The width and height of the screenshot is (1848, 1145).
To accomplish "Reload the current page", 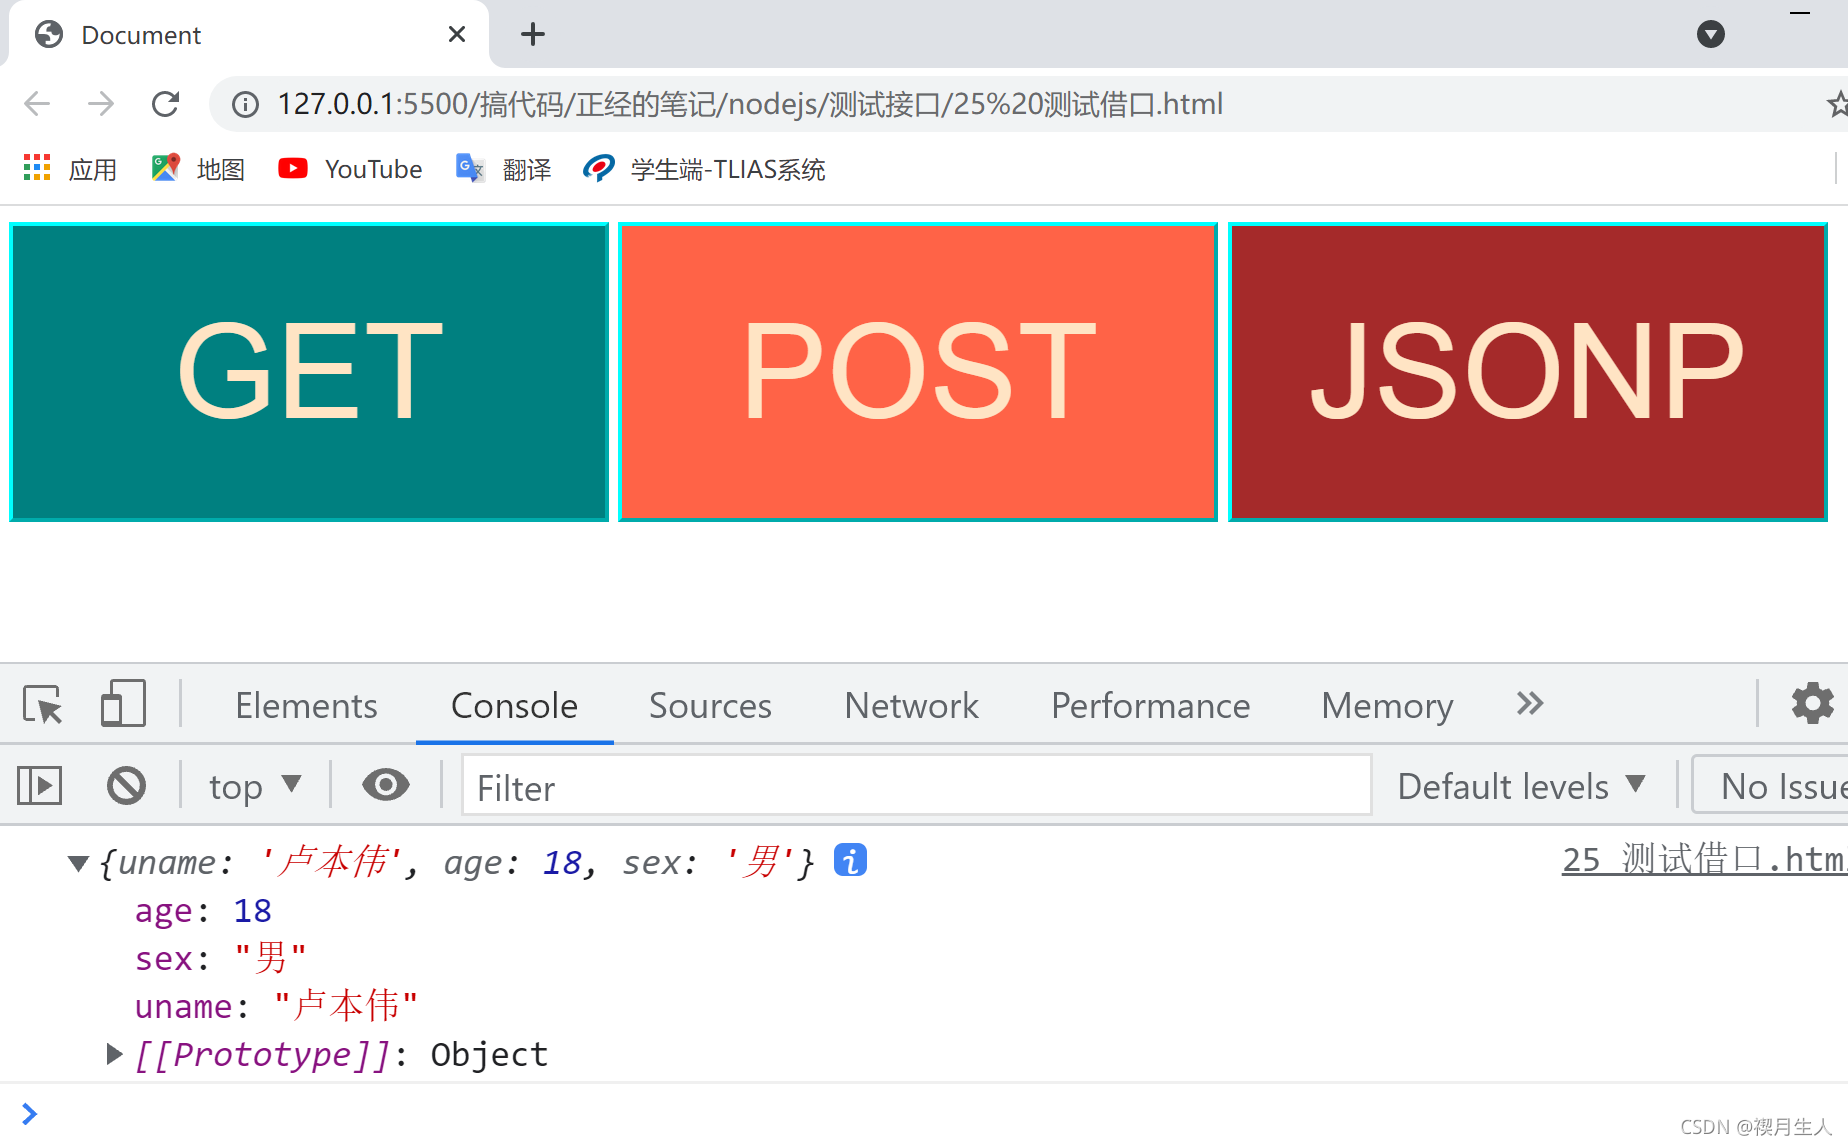I will pos(165,103).
